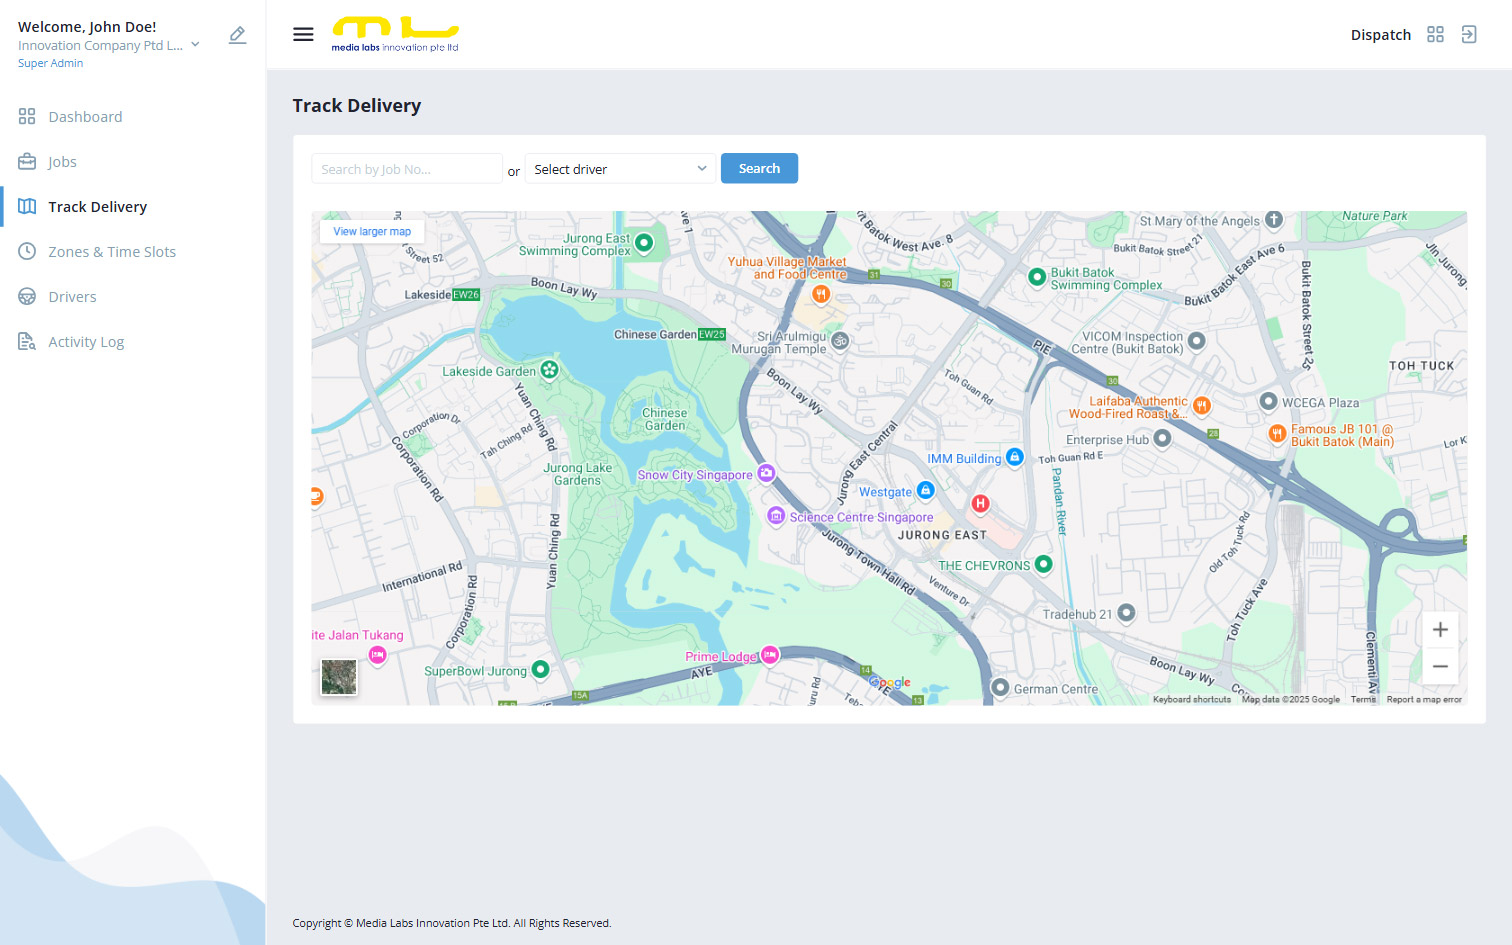The image size is (1512, 945).
Task: Zoom in the map with plus button
Action: pos(1440,630)
